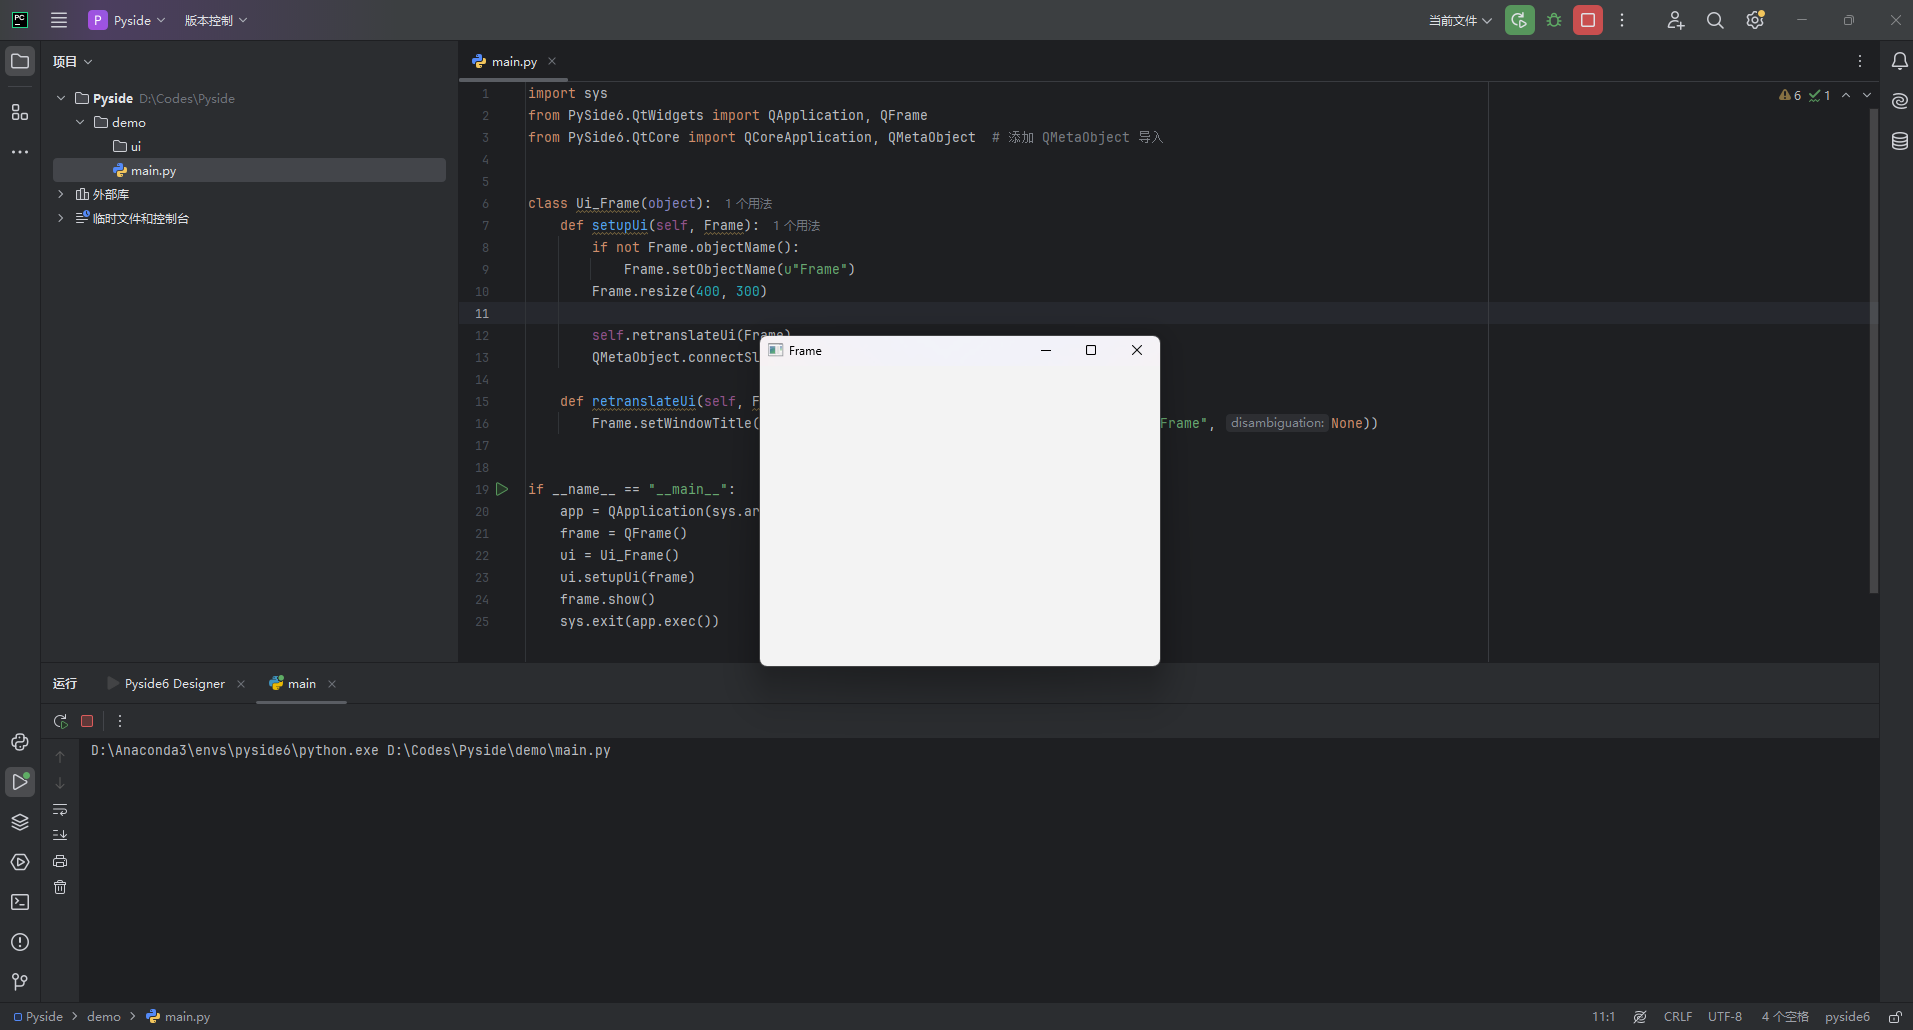Viewport: 1913px width, 1030px height.
Task: Open run panel more options
Action: (x=120, y=721)
